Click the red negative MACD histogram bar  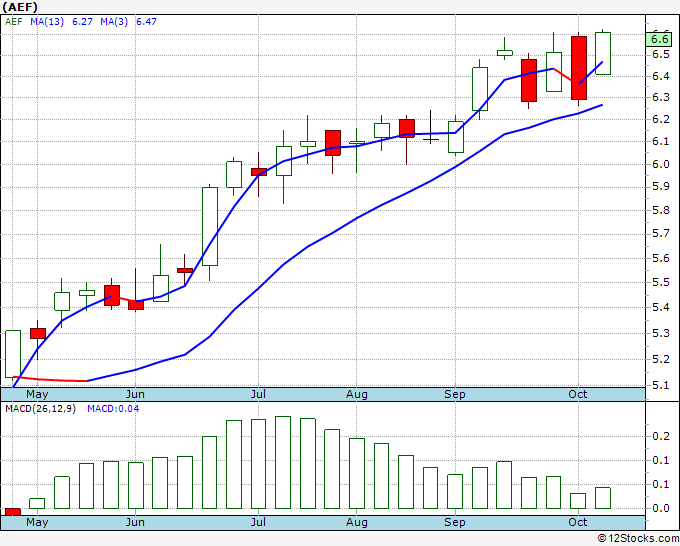click(x=13, y=512)
